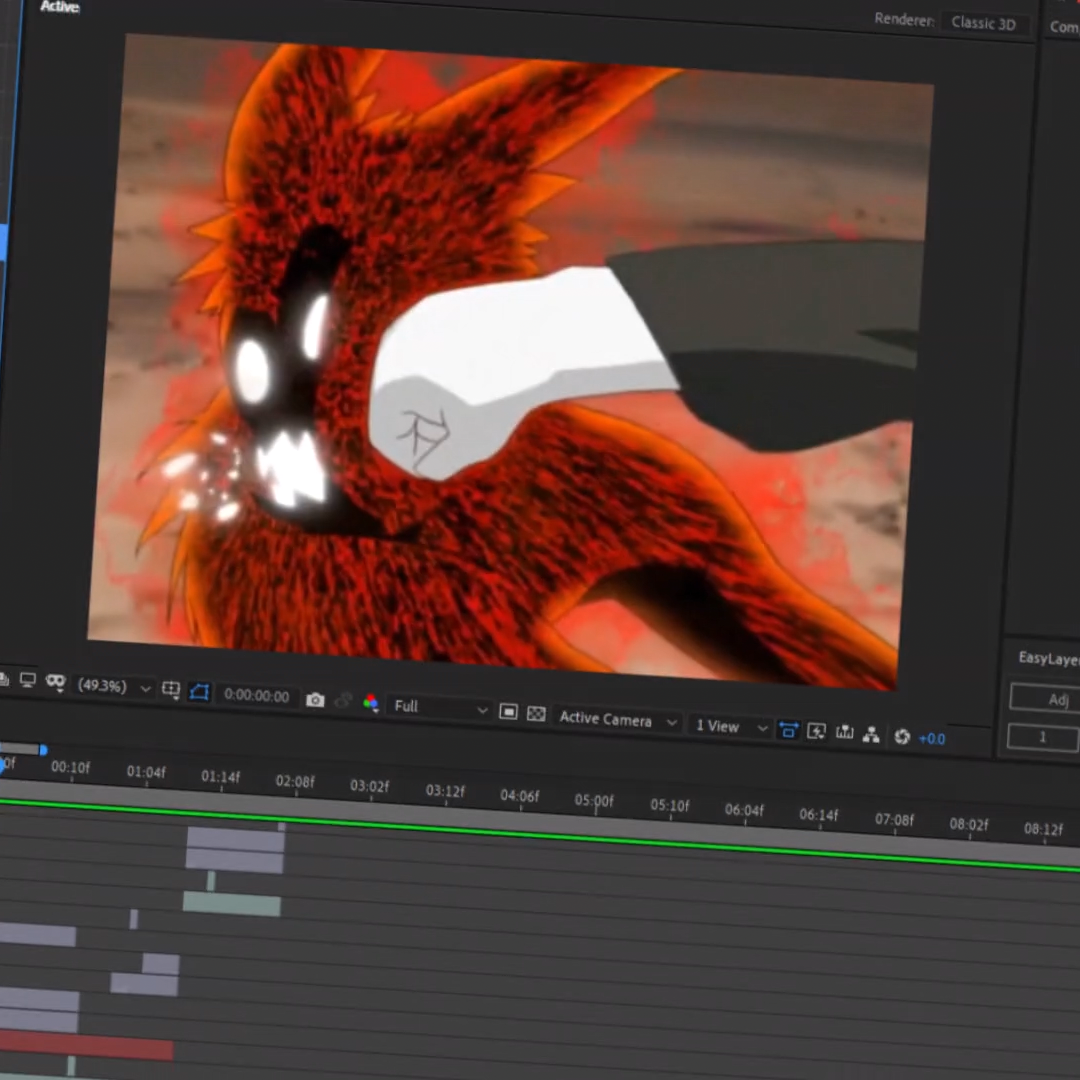Click the Reset Exposure aperture icon

pos(902,737)
